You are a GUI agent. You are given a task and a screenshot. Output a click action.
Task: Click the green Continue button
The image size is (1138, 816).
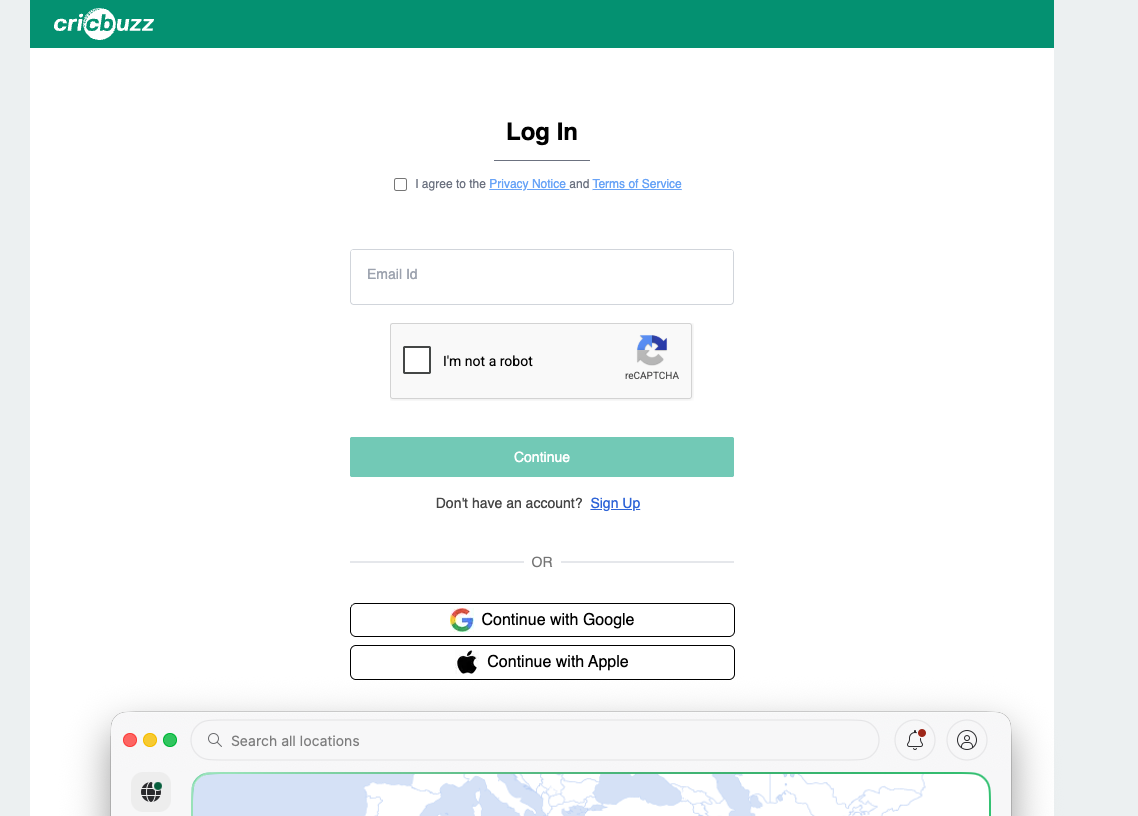(541, 457)
